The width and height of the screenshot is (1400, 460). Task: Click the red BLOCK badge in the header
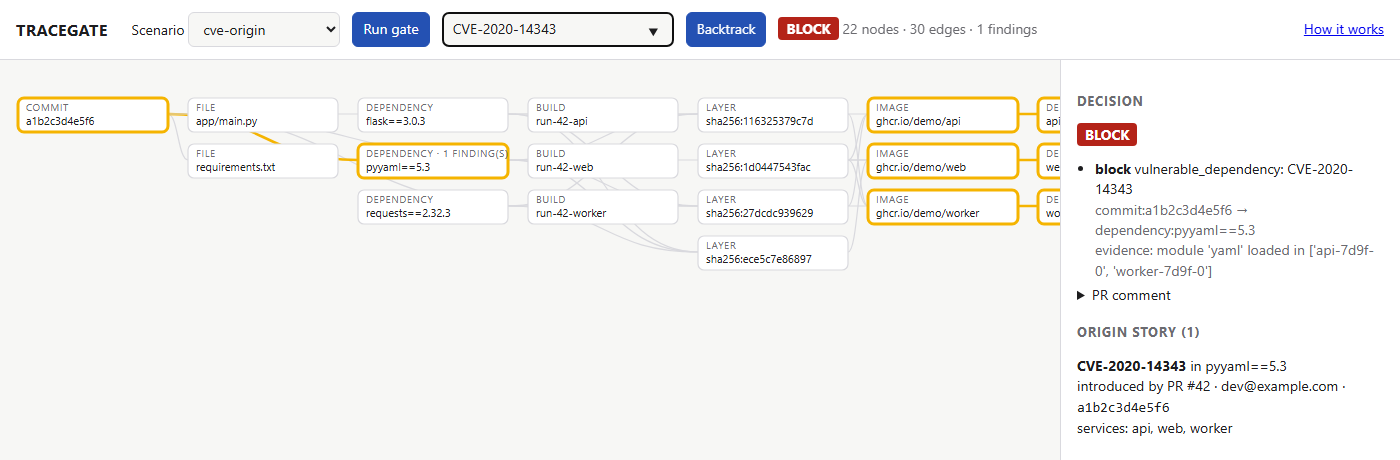click(x=808, y=29)
